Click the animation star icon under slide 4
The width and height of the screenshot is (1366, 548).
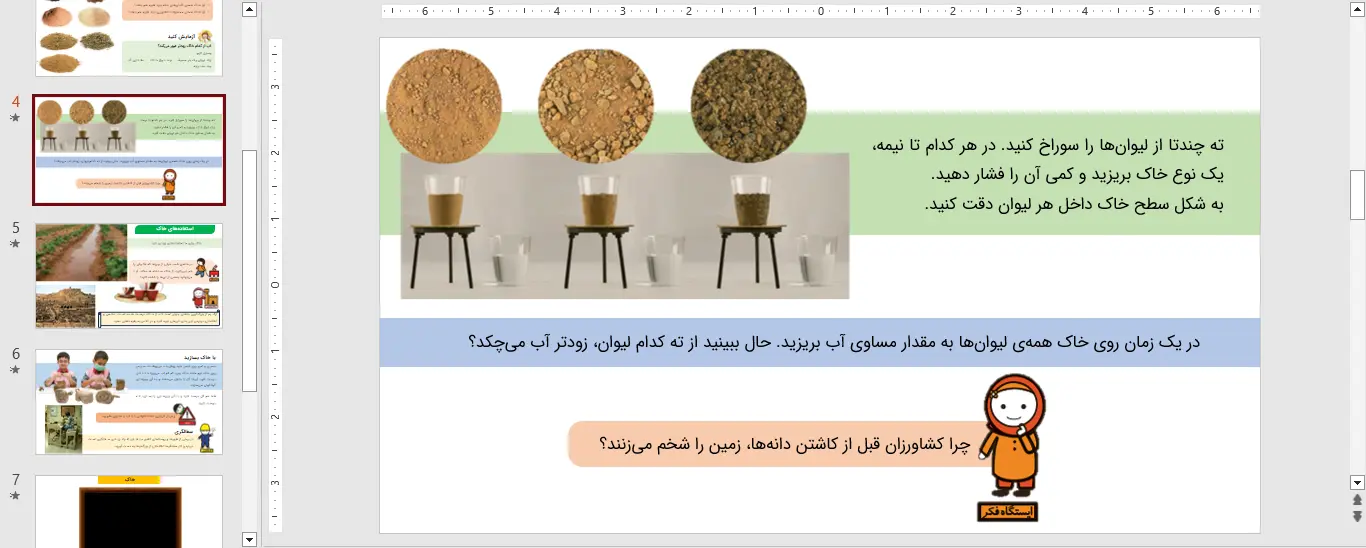click(15, 118)
